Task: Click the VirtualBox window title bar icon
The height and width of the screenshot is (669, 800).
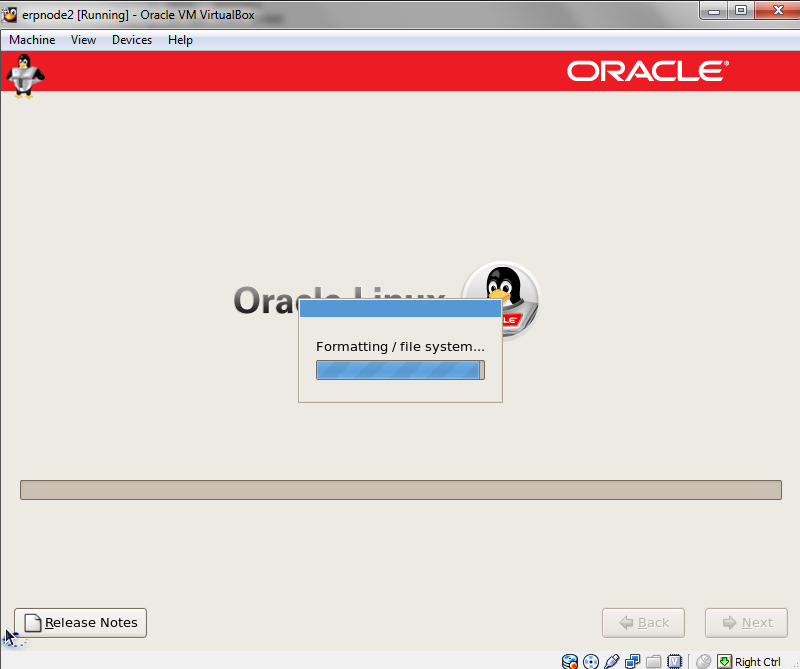Action: [x=9, y=14]
